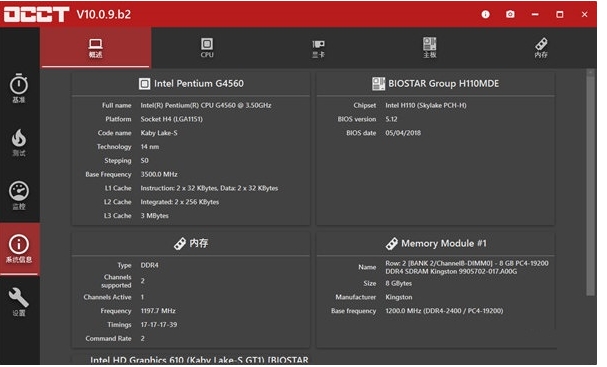Click the Full name value Intel(R) Pentium(R) CPU G4560
Image resolution: width=607 pixels, height=367 pixels.
coord(206,105)
